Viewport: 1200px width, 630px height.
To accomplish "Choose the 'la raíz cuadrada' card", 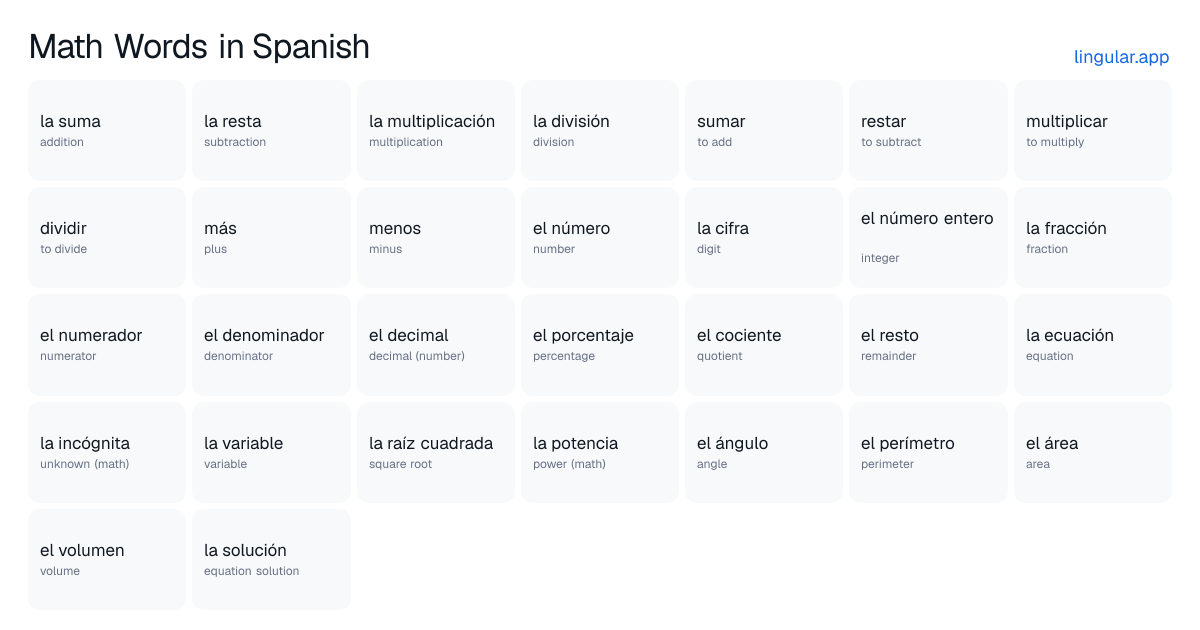I will [436, 452].
